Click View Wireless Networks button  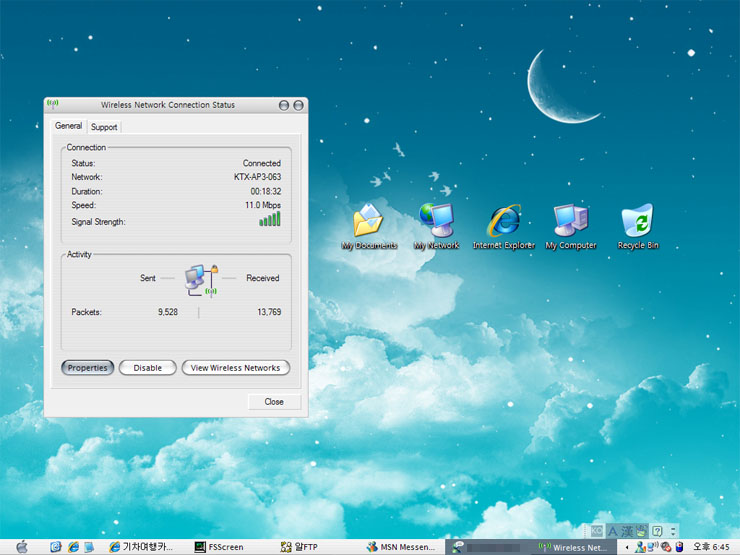(235, 368)
